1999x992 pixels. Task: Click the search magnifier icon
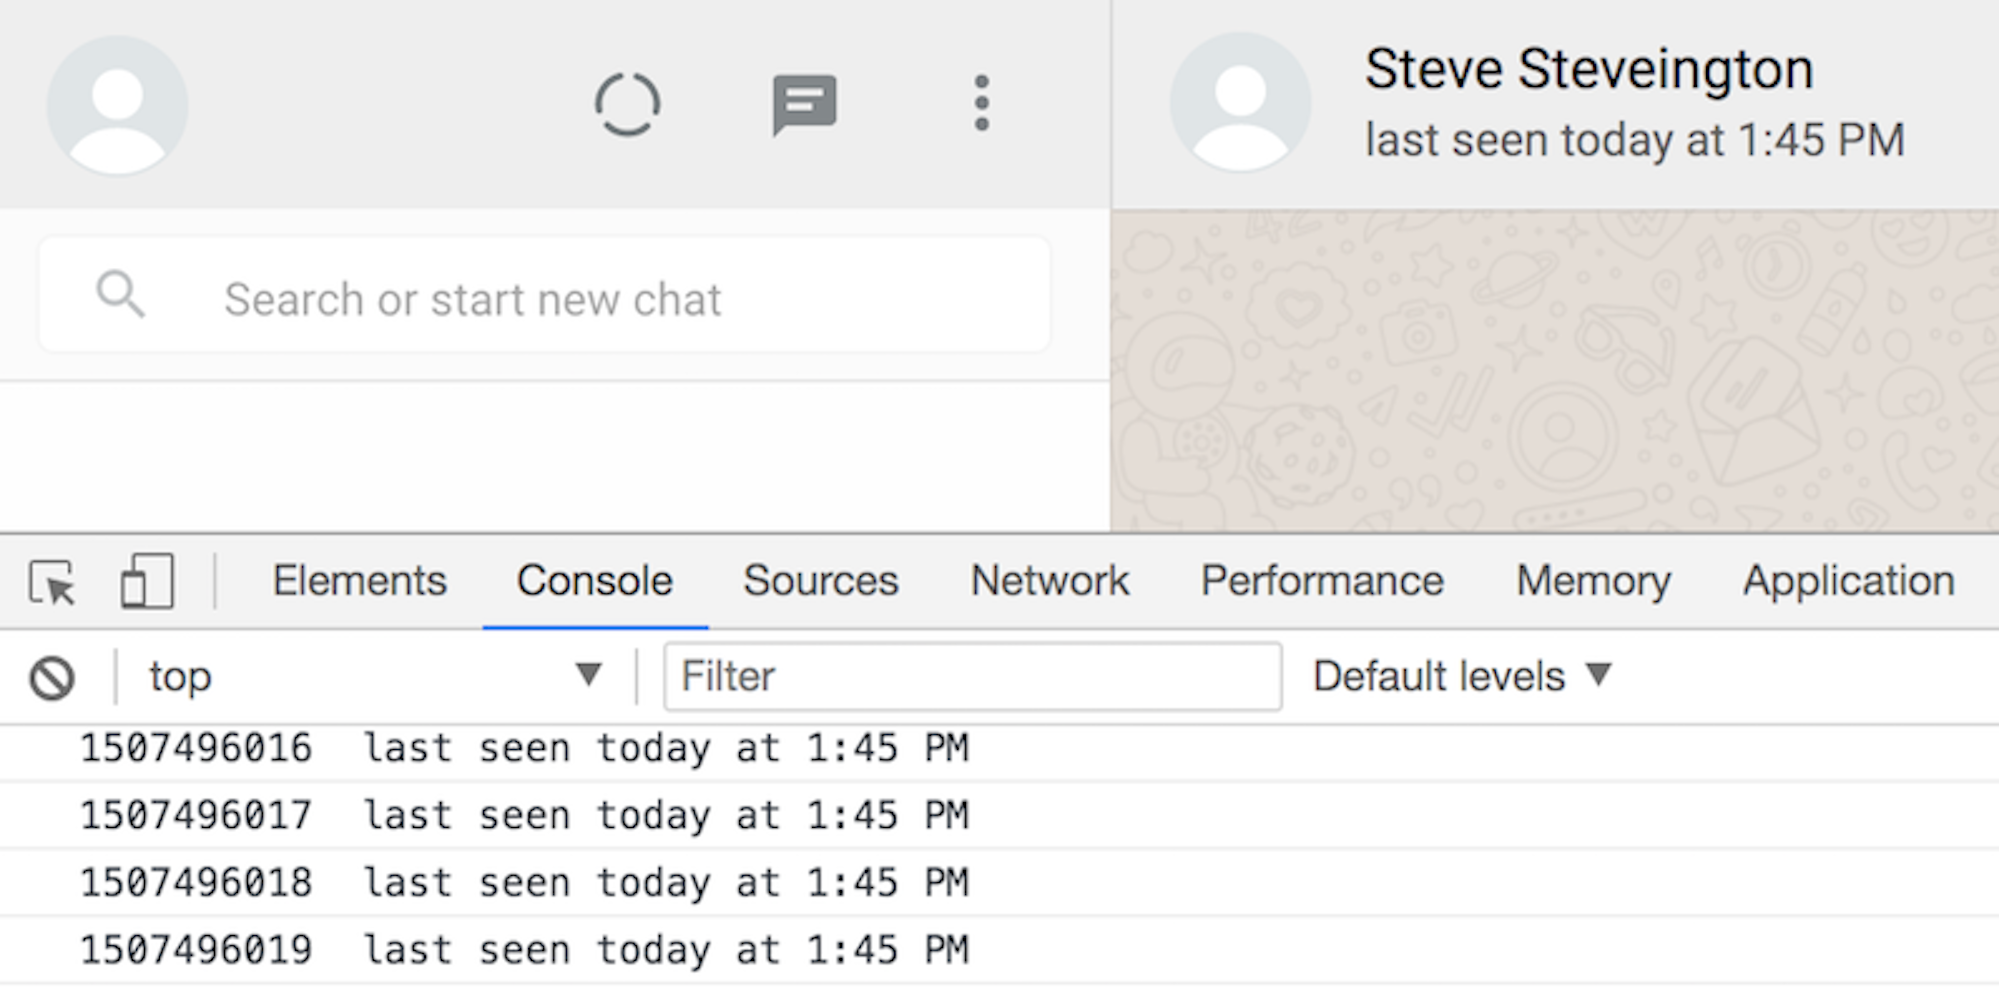(x=120, y=295)
